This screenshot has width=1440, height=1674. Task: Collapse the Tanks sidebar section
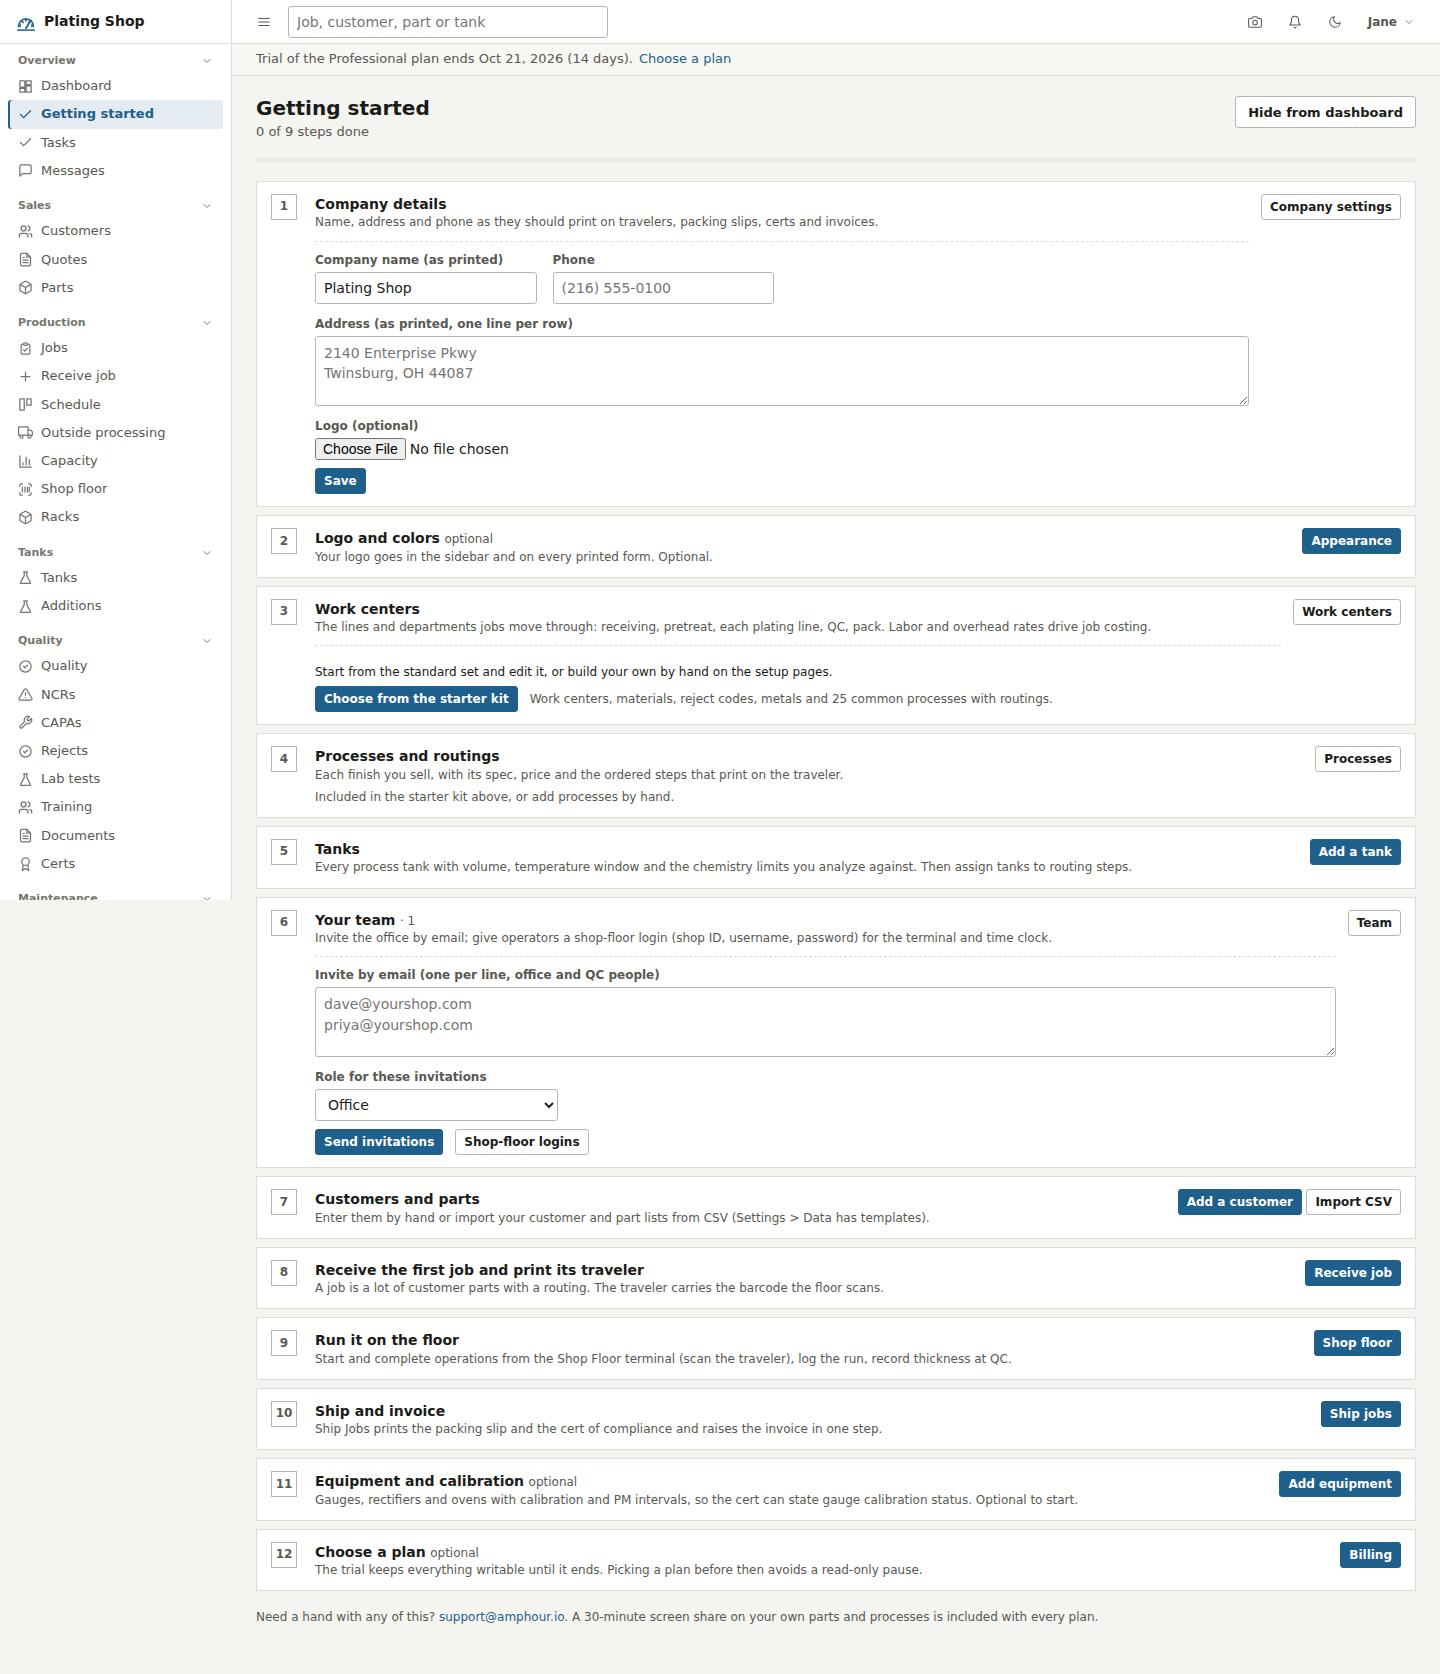coord(207,553)
